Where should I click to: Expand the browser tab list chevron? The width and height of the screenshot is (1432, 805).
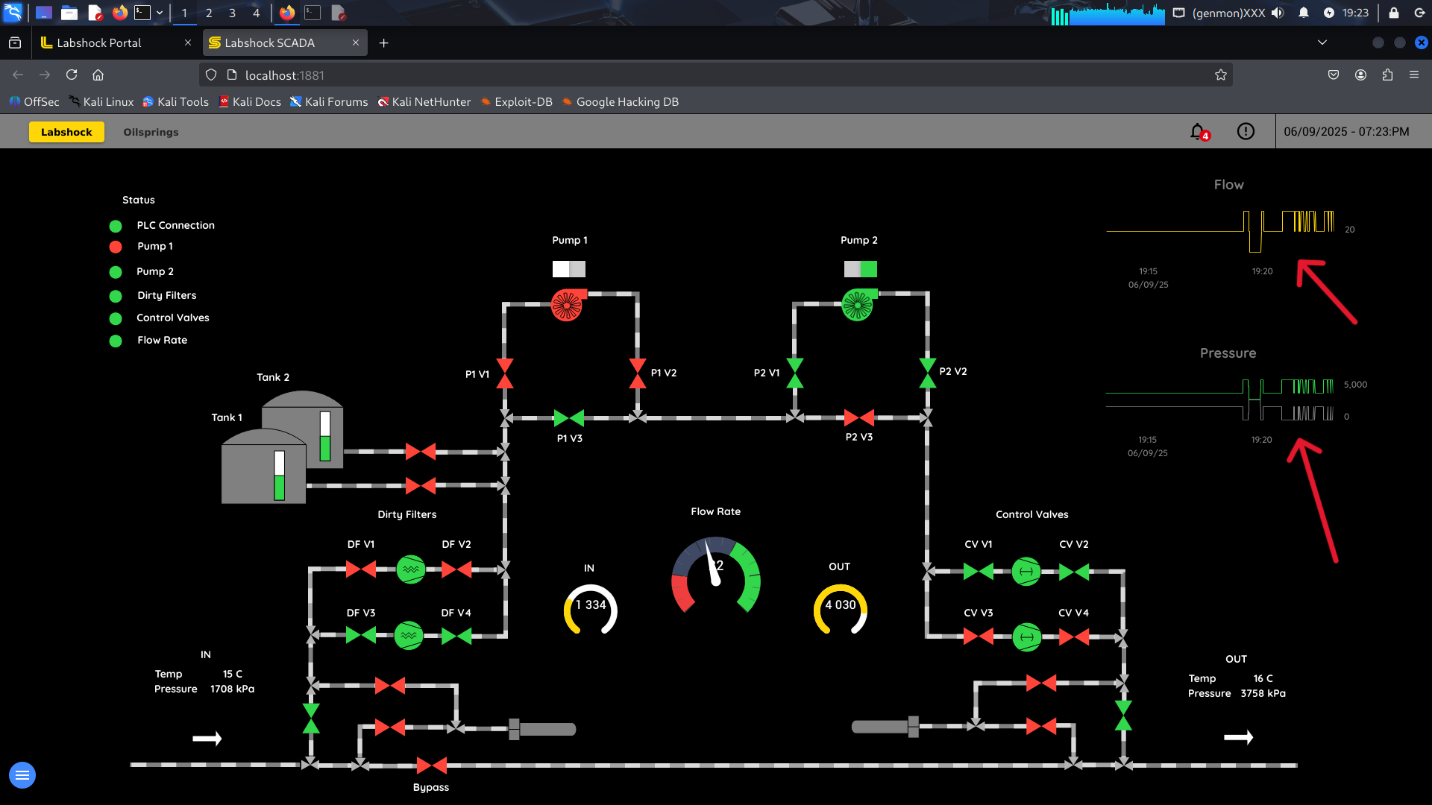[1322, 43]
